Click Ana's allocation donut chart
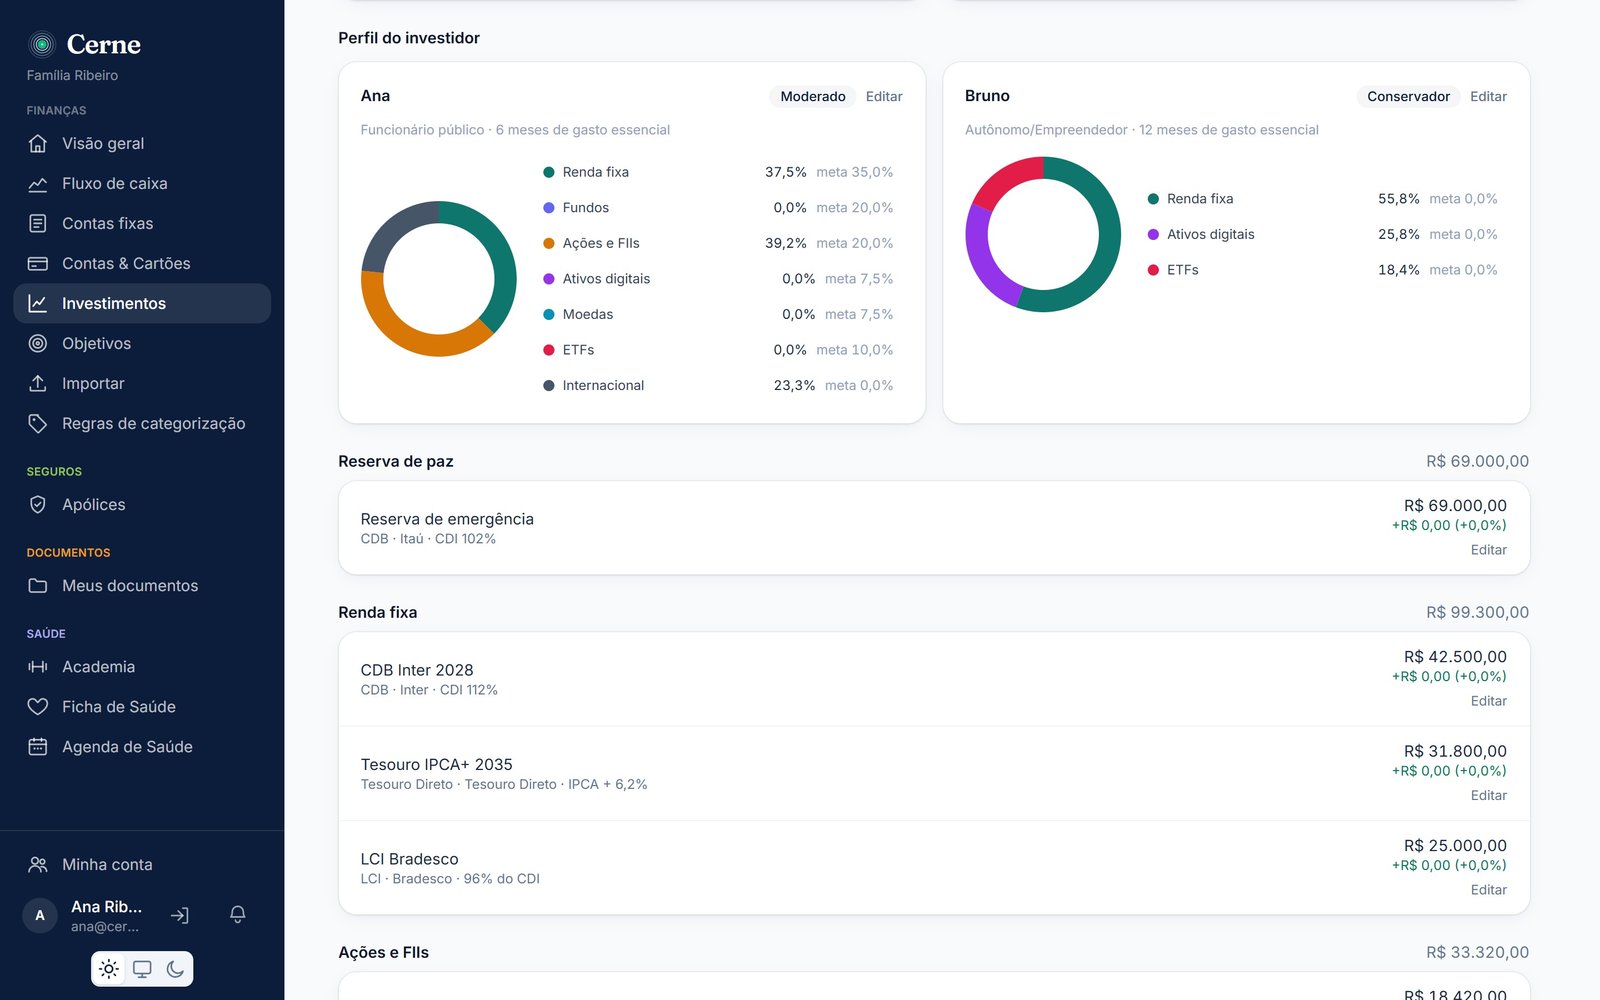1600x1000 pixels. (x=439, y=279)
